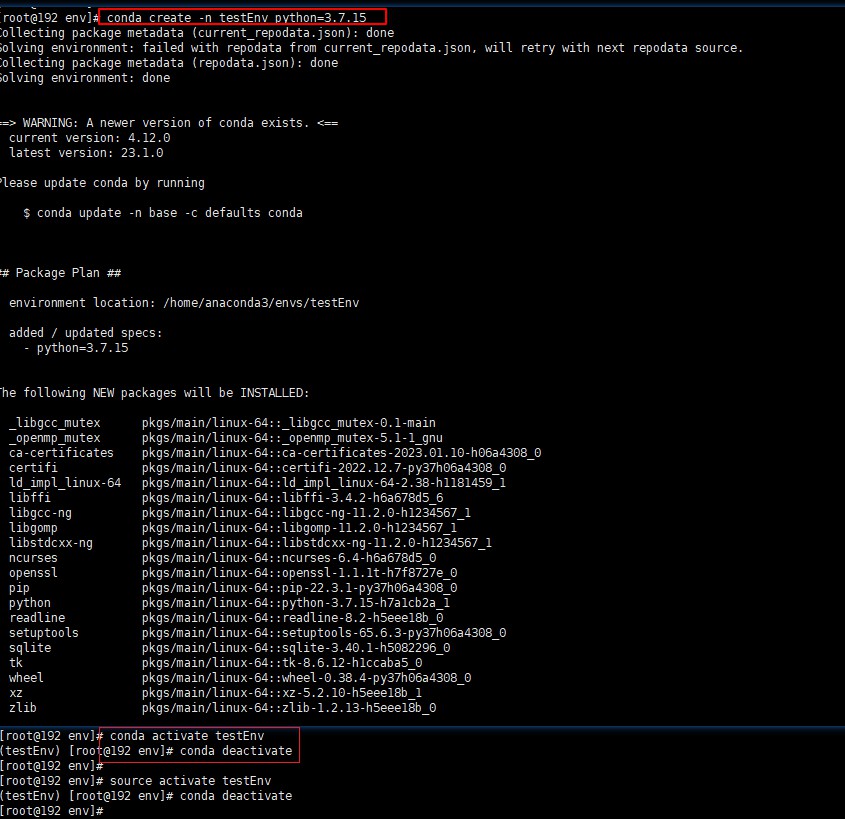Click 'python-3.7.15-h7a1cb2a_1' package path
This screenshot has height=819, width=845.
[296, 603]
